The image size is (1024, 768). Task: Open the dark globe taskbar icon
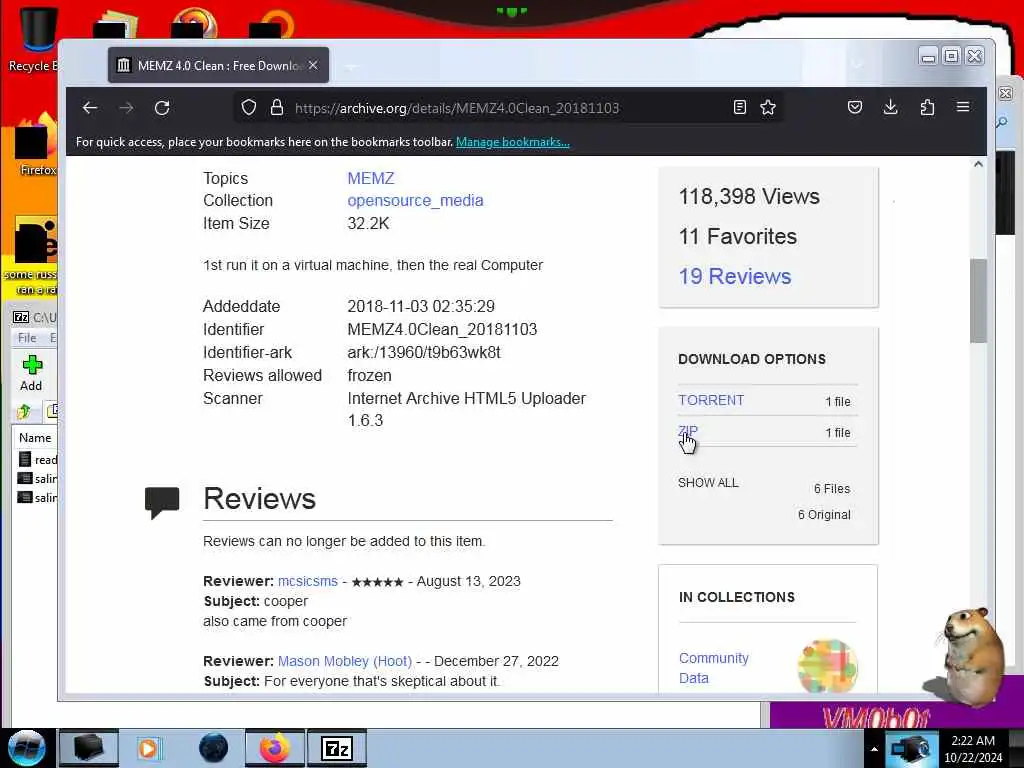coord(213,748)
